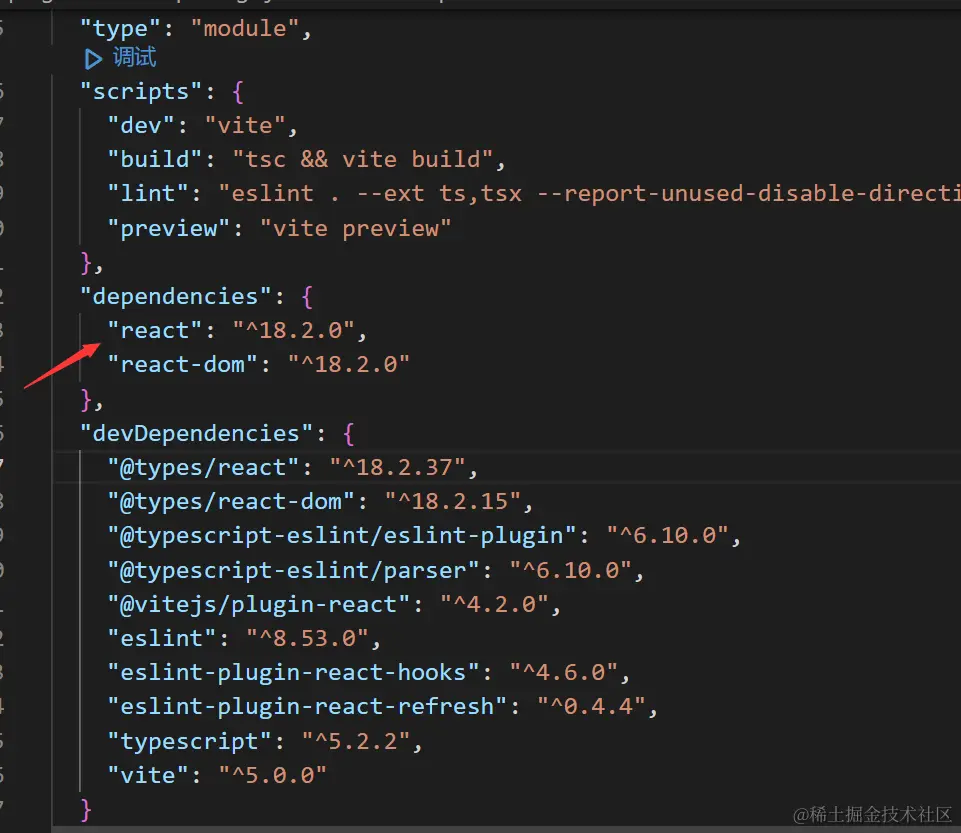Click the "devDependencies" key
Image resolution: width=961 pixels, height=833 pixels.
196,434
